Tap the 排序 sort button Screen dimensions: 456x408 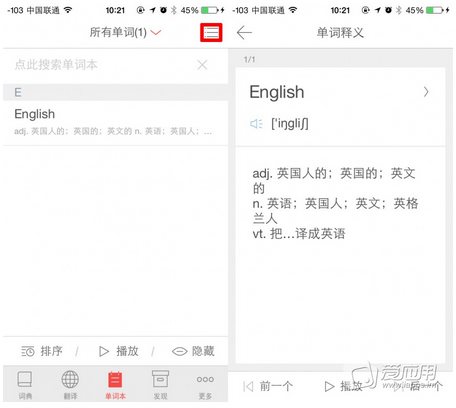(41, 351)
